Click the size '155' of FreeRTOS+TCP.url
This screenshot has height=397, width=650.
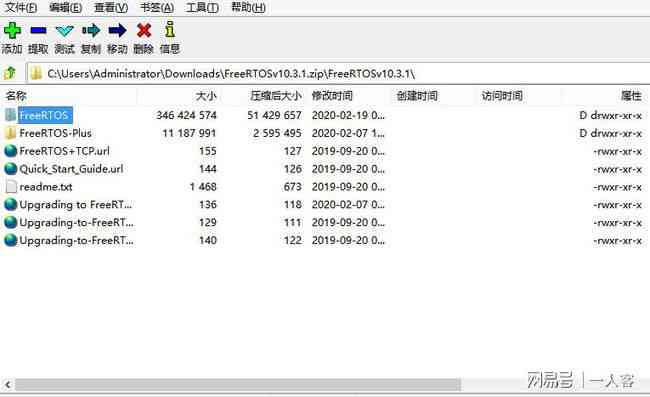pos(208,151)
